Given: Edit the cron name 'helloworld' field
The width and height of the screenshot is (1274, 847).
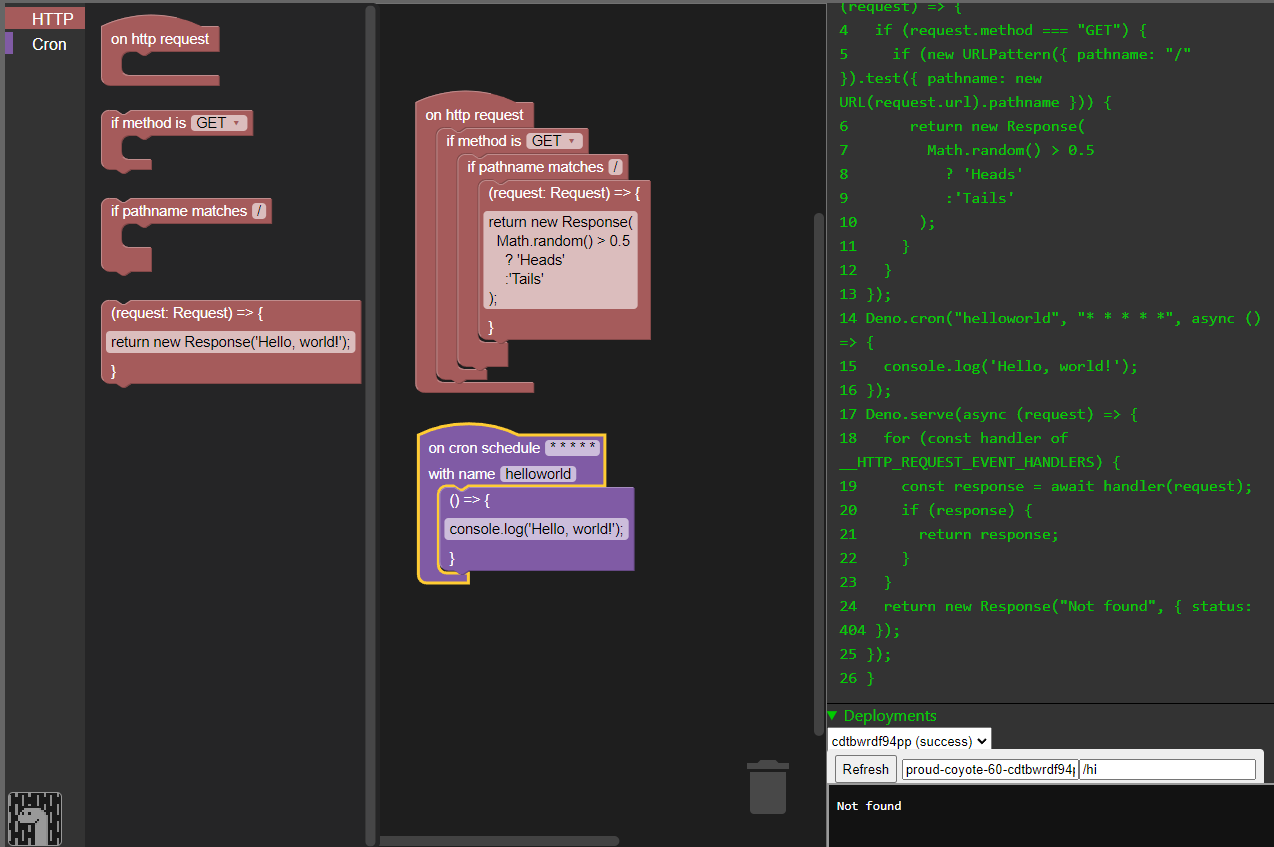Looking at the screenshot, I should (538, 474).
